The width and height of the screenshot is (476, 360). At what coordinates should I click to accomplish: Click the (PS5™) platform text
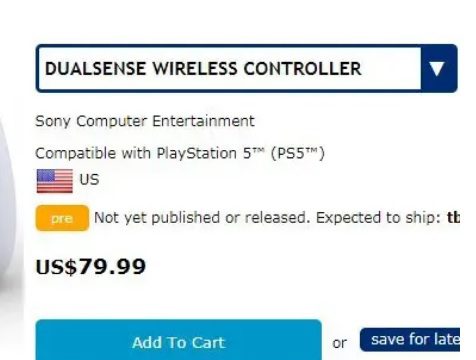298,153
